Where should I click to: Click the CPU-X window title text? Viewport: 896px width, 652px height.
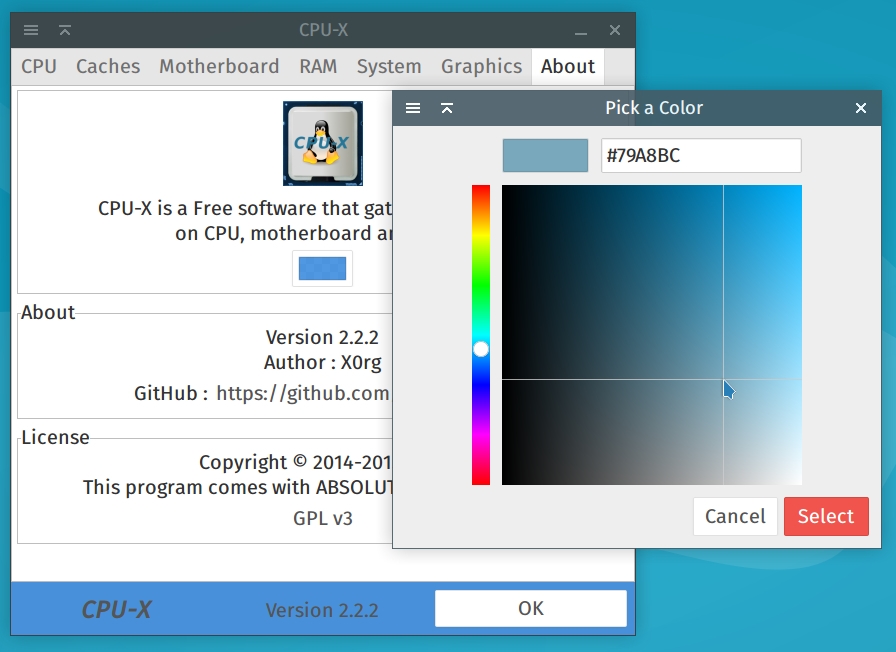(323, 30)
